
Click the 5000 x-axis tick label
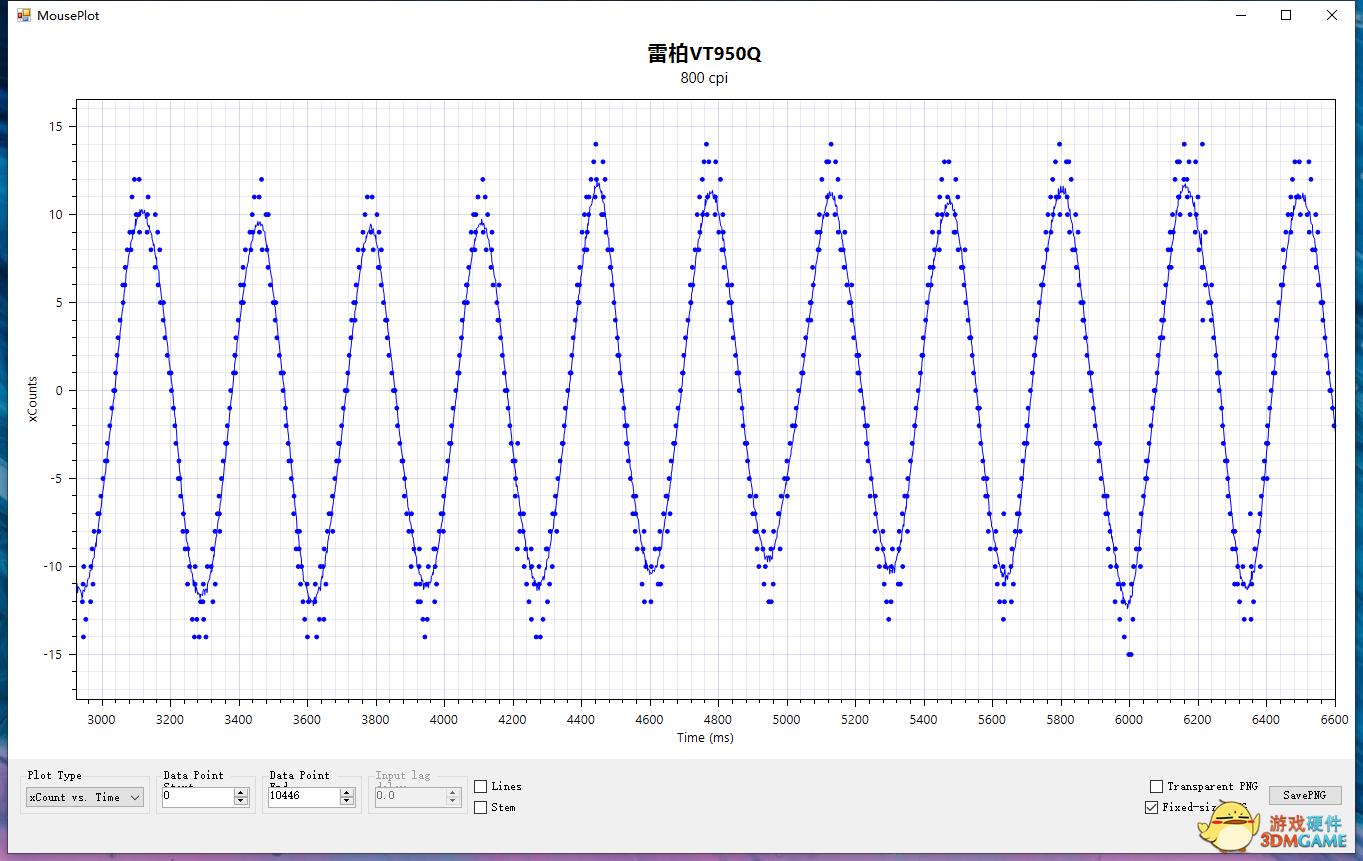[786, 719]
